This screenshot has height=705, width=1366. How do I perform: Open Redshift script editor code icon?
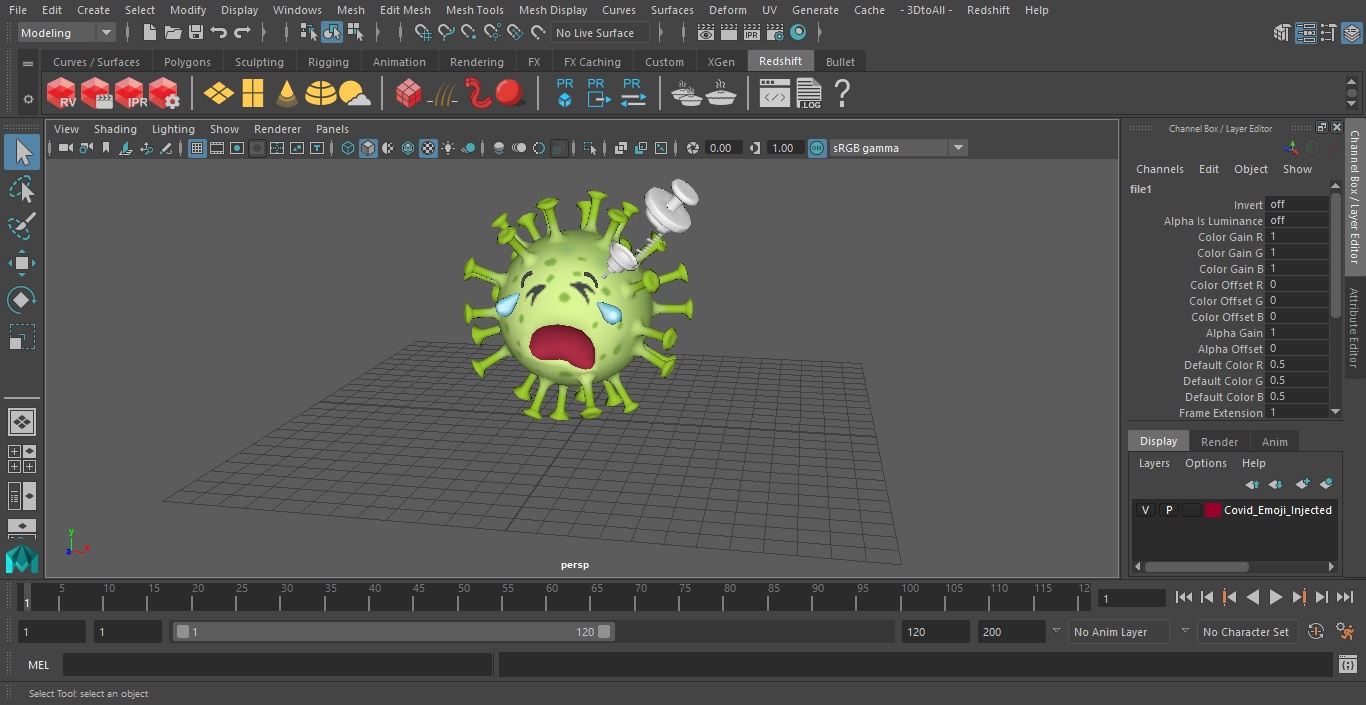pyautogui.click(x=775, y=94)
